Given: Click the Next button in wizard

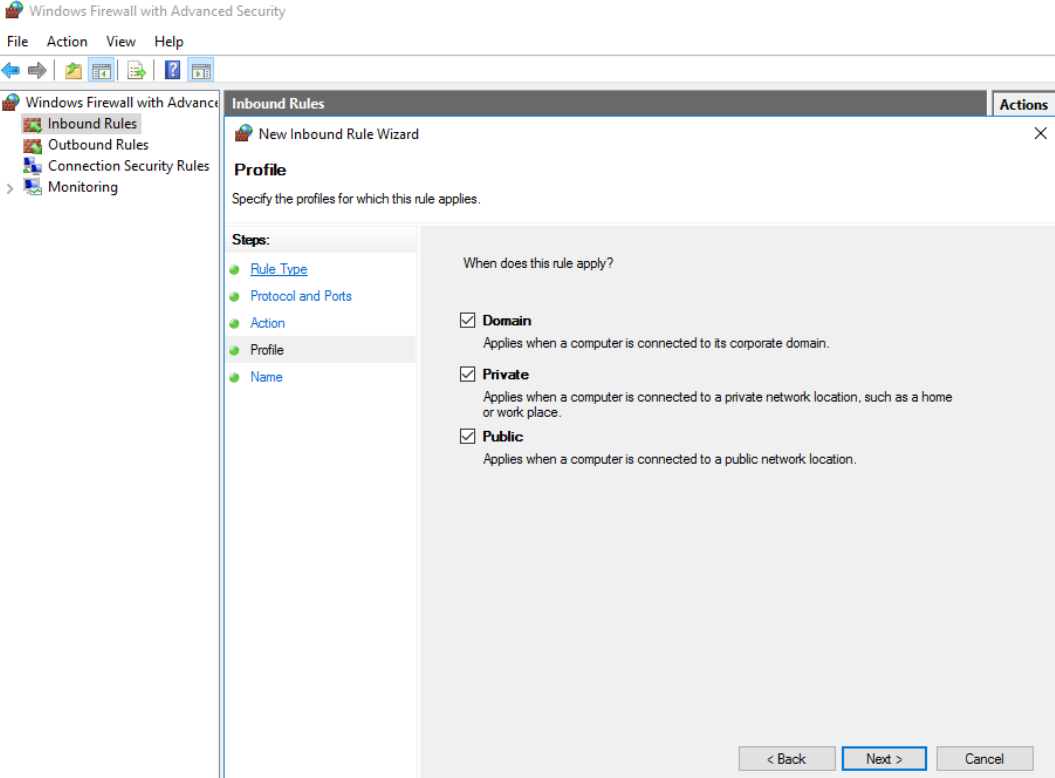Looking at the screenshot, I should 884,759.
